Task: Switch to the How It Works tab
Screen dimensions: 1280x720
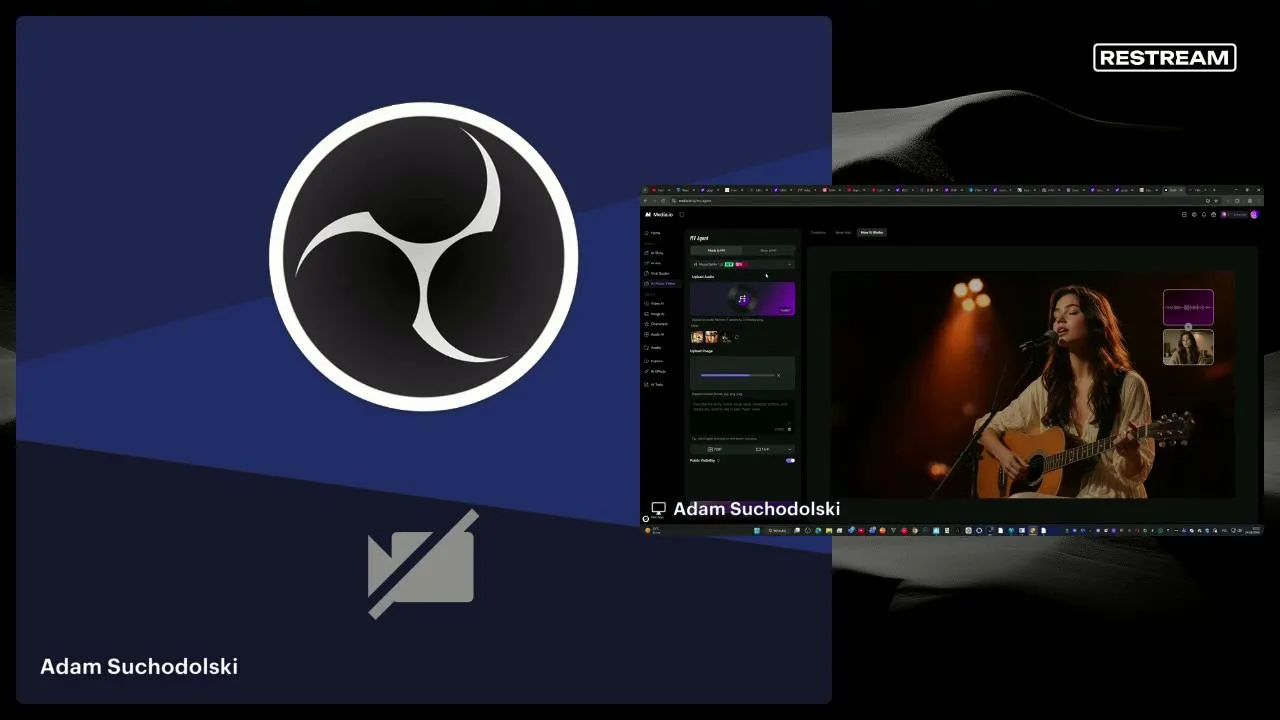Action: click(x=872, y=232)
